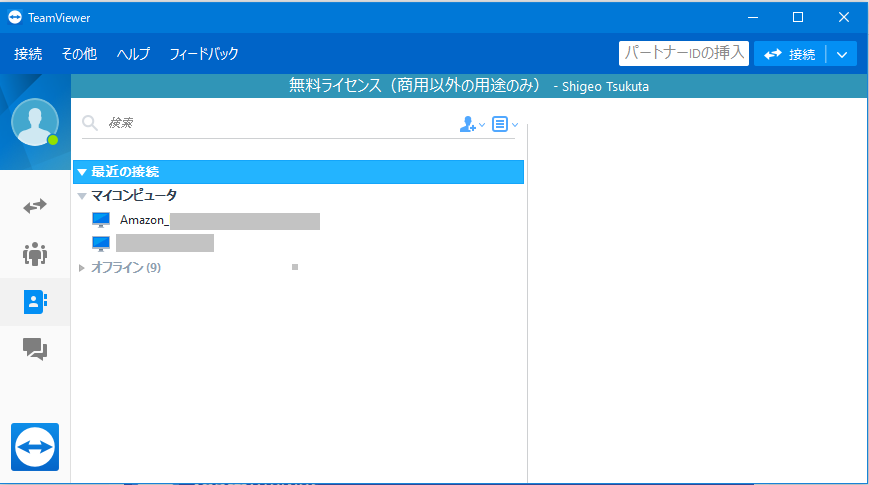Open the その他 menu
Viewport: 869px width, 485px height.
point(79,54)
